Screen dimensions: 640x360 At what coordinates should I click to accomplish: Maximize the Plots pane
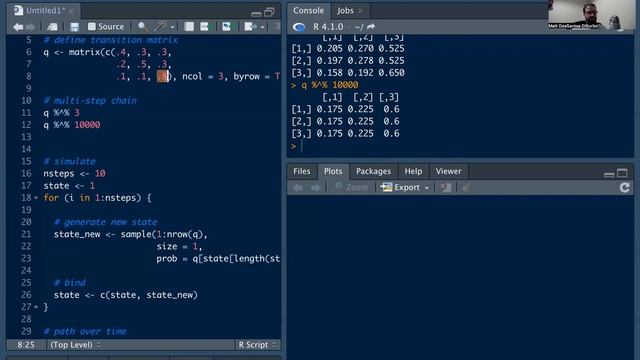(622, 173)
